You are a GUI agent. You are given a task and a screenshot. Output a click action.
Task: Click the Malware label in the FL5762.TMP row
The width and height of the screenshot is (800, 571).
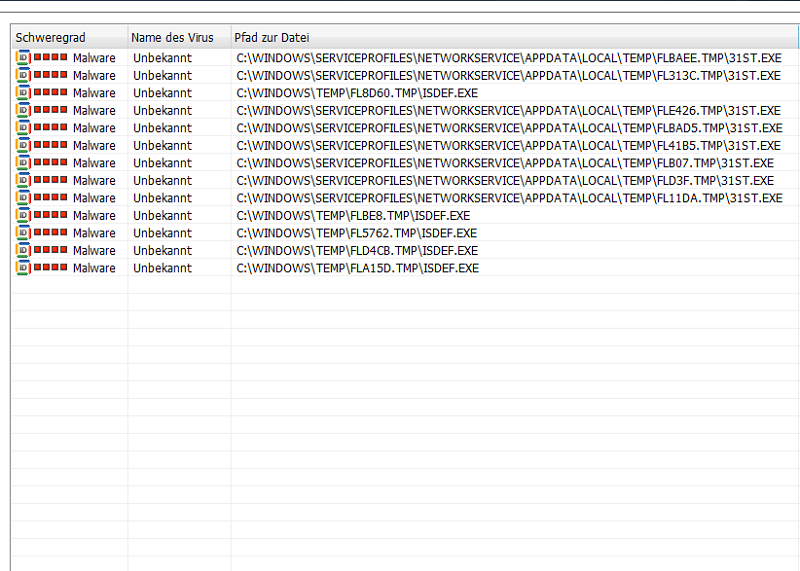tap(94, 233)
